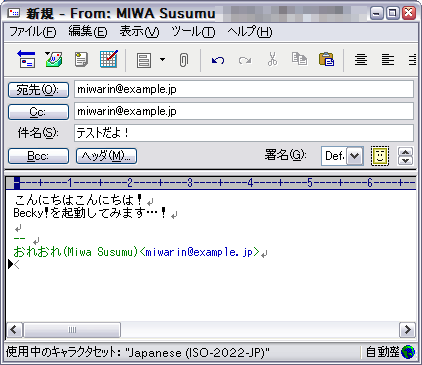The image size is (422, 365).
Task: Apply left alignment icon
Action: [x=388, y=60]
